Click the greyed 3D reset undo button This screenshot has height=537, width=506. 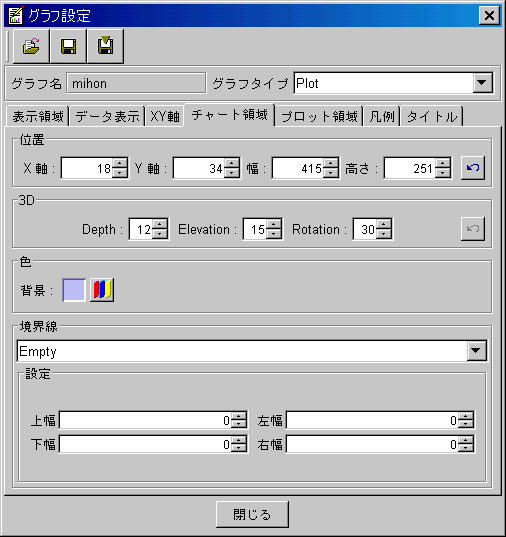coord(473,228)
